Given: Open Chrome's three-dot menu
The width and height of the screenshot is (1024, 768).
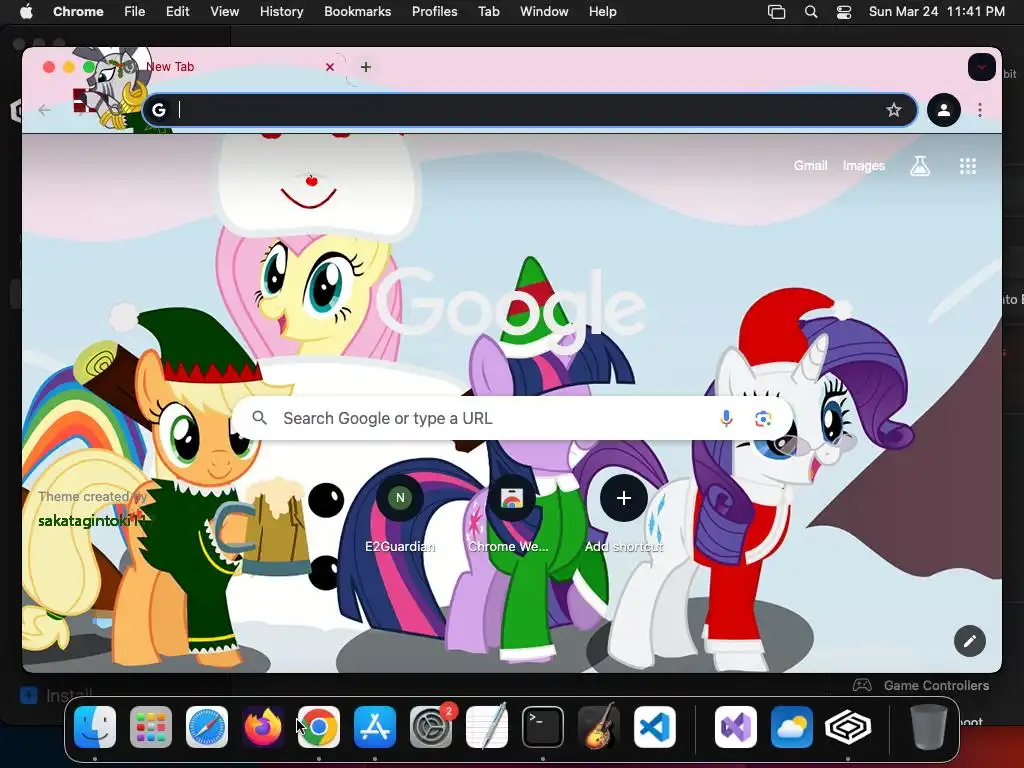Looking at the screenshot, I should 980,110.
